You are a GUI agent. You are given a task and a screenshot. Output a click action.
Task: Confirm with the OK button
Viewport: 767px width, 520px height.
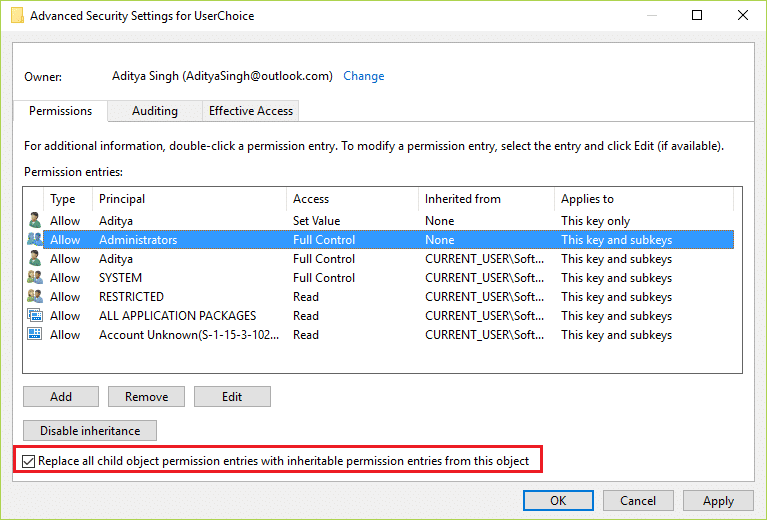tap(558, 500)
